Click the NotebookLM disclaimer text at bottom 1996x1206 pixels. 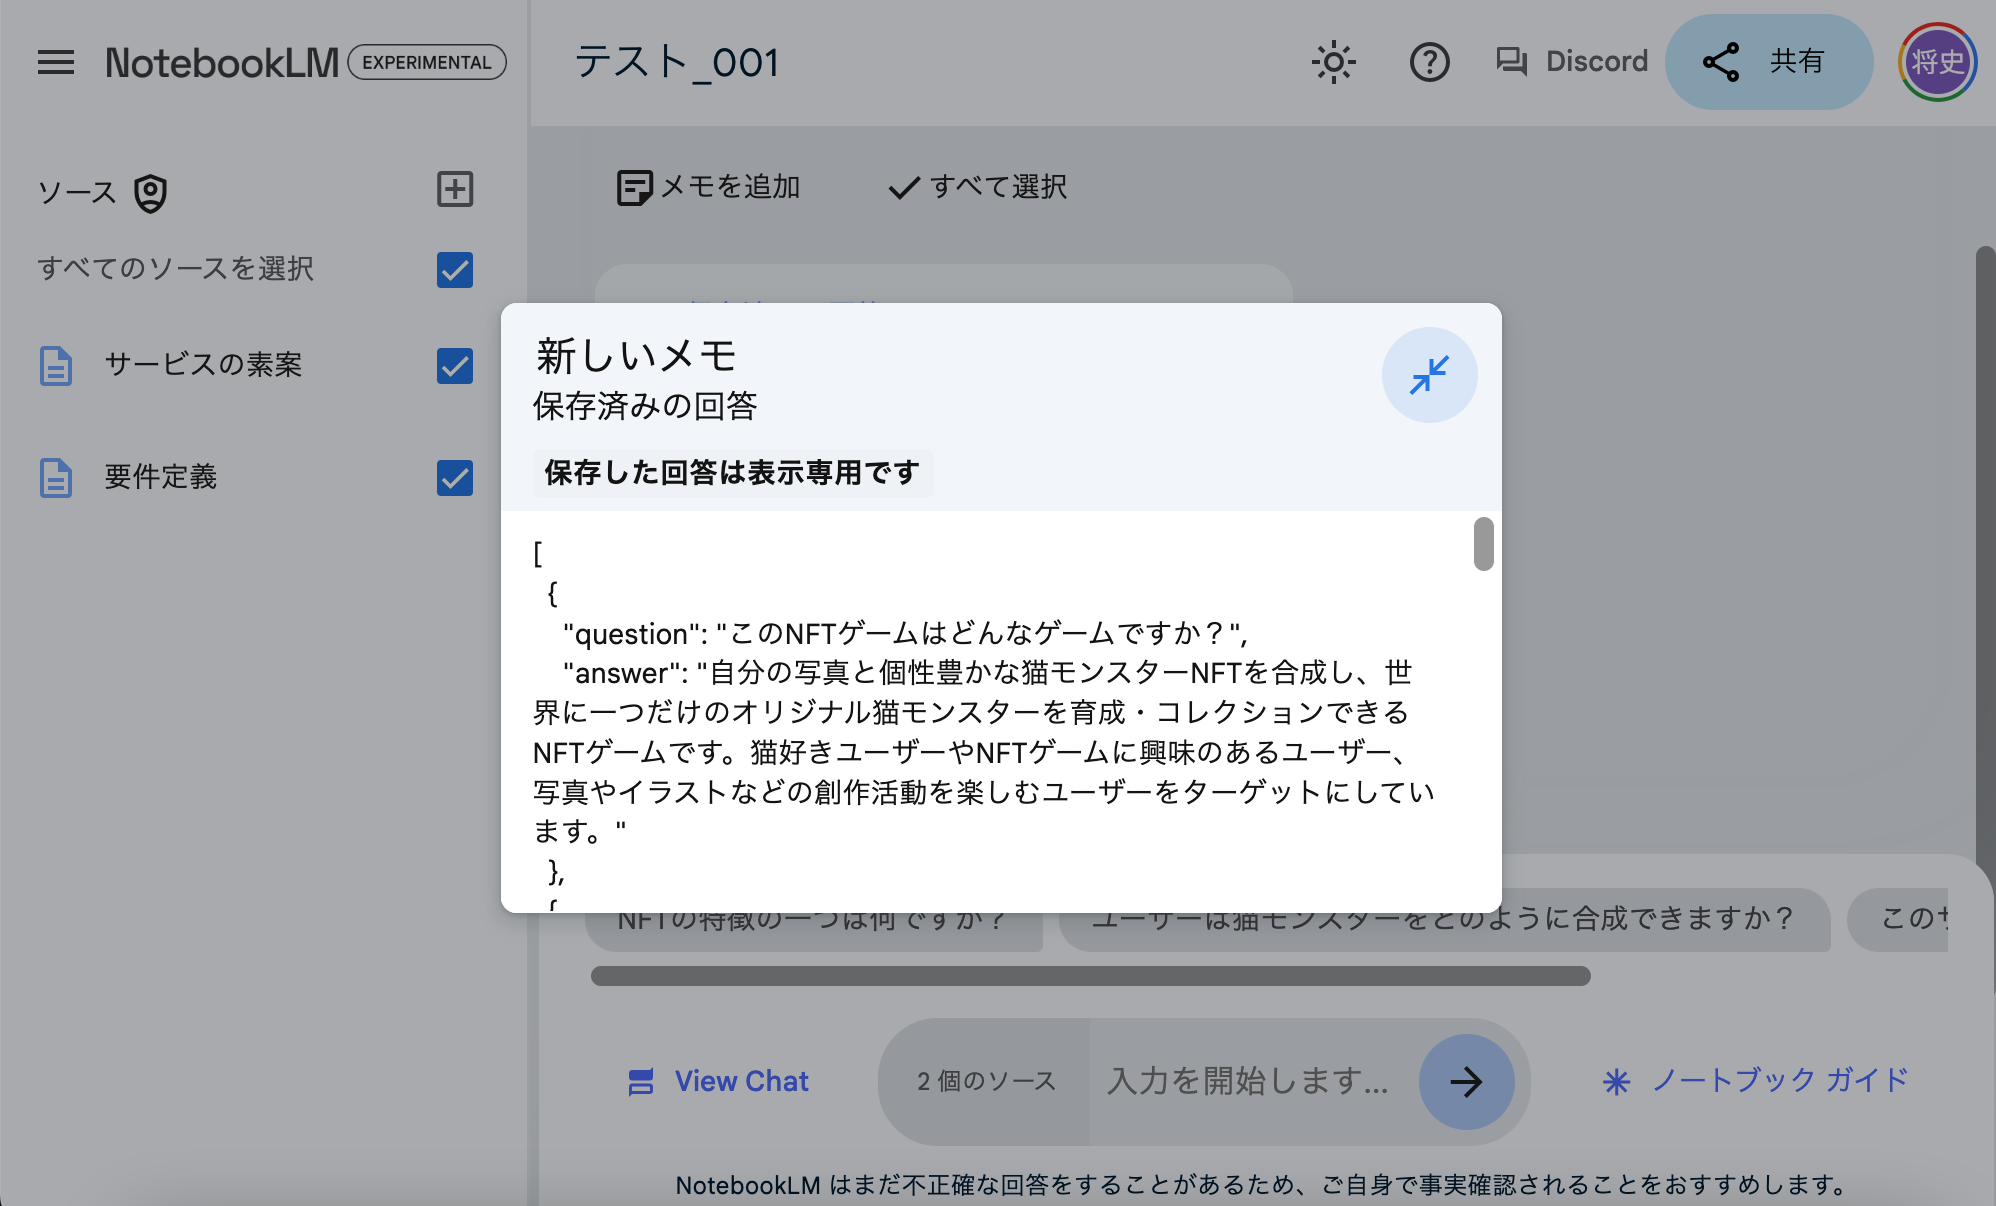[1262, 1185]
